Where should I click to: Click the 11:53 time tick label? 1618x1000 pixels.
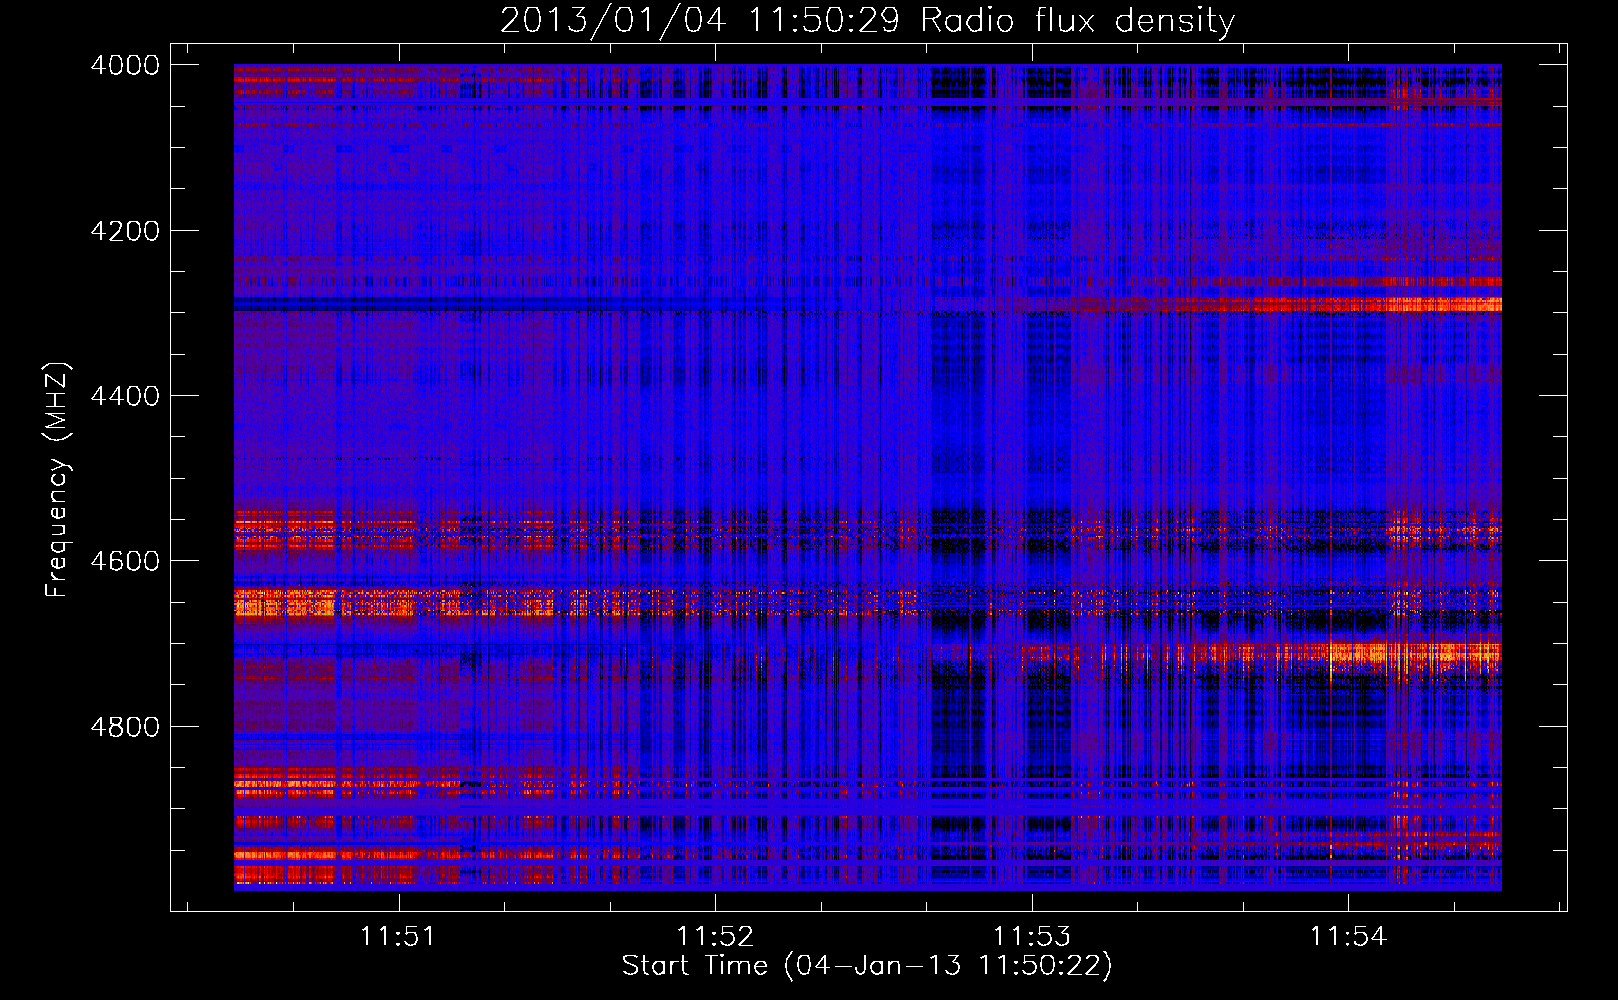coord(1032,936)
